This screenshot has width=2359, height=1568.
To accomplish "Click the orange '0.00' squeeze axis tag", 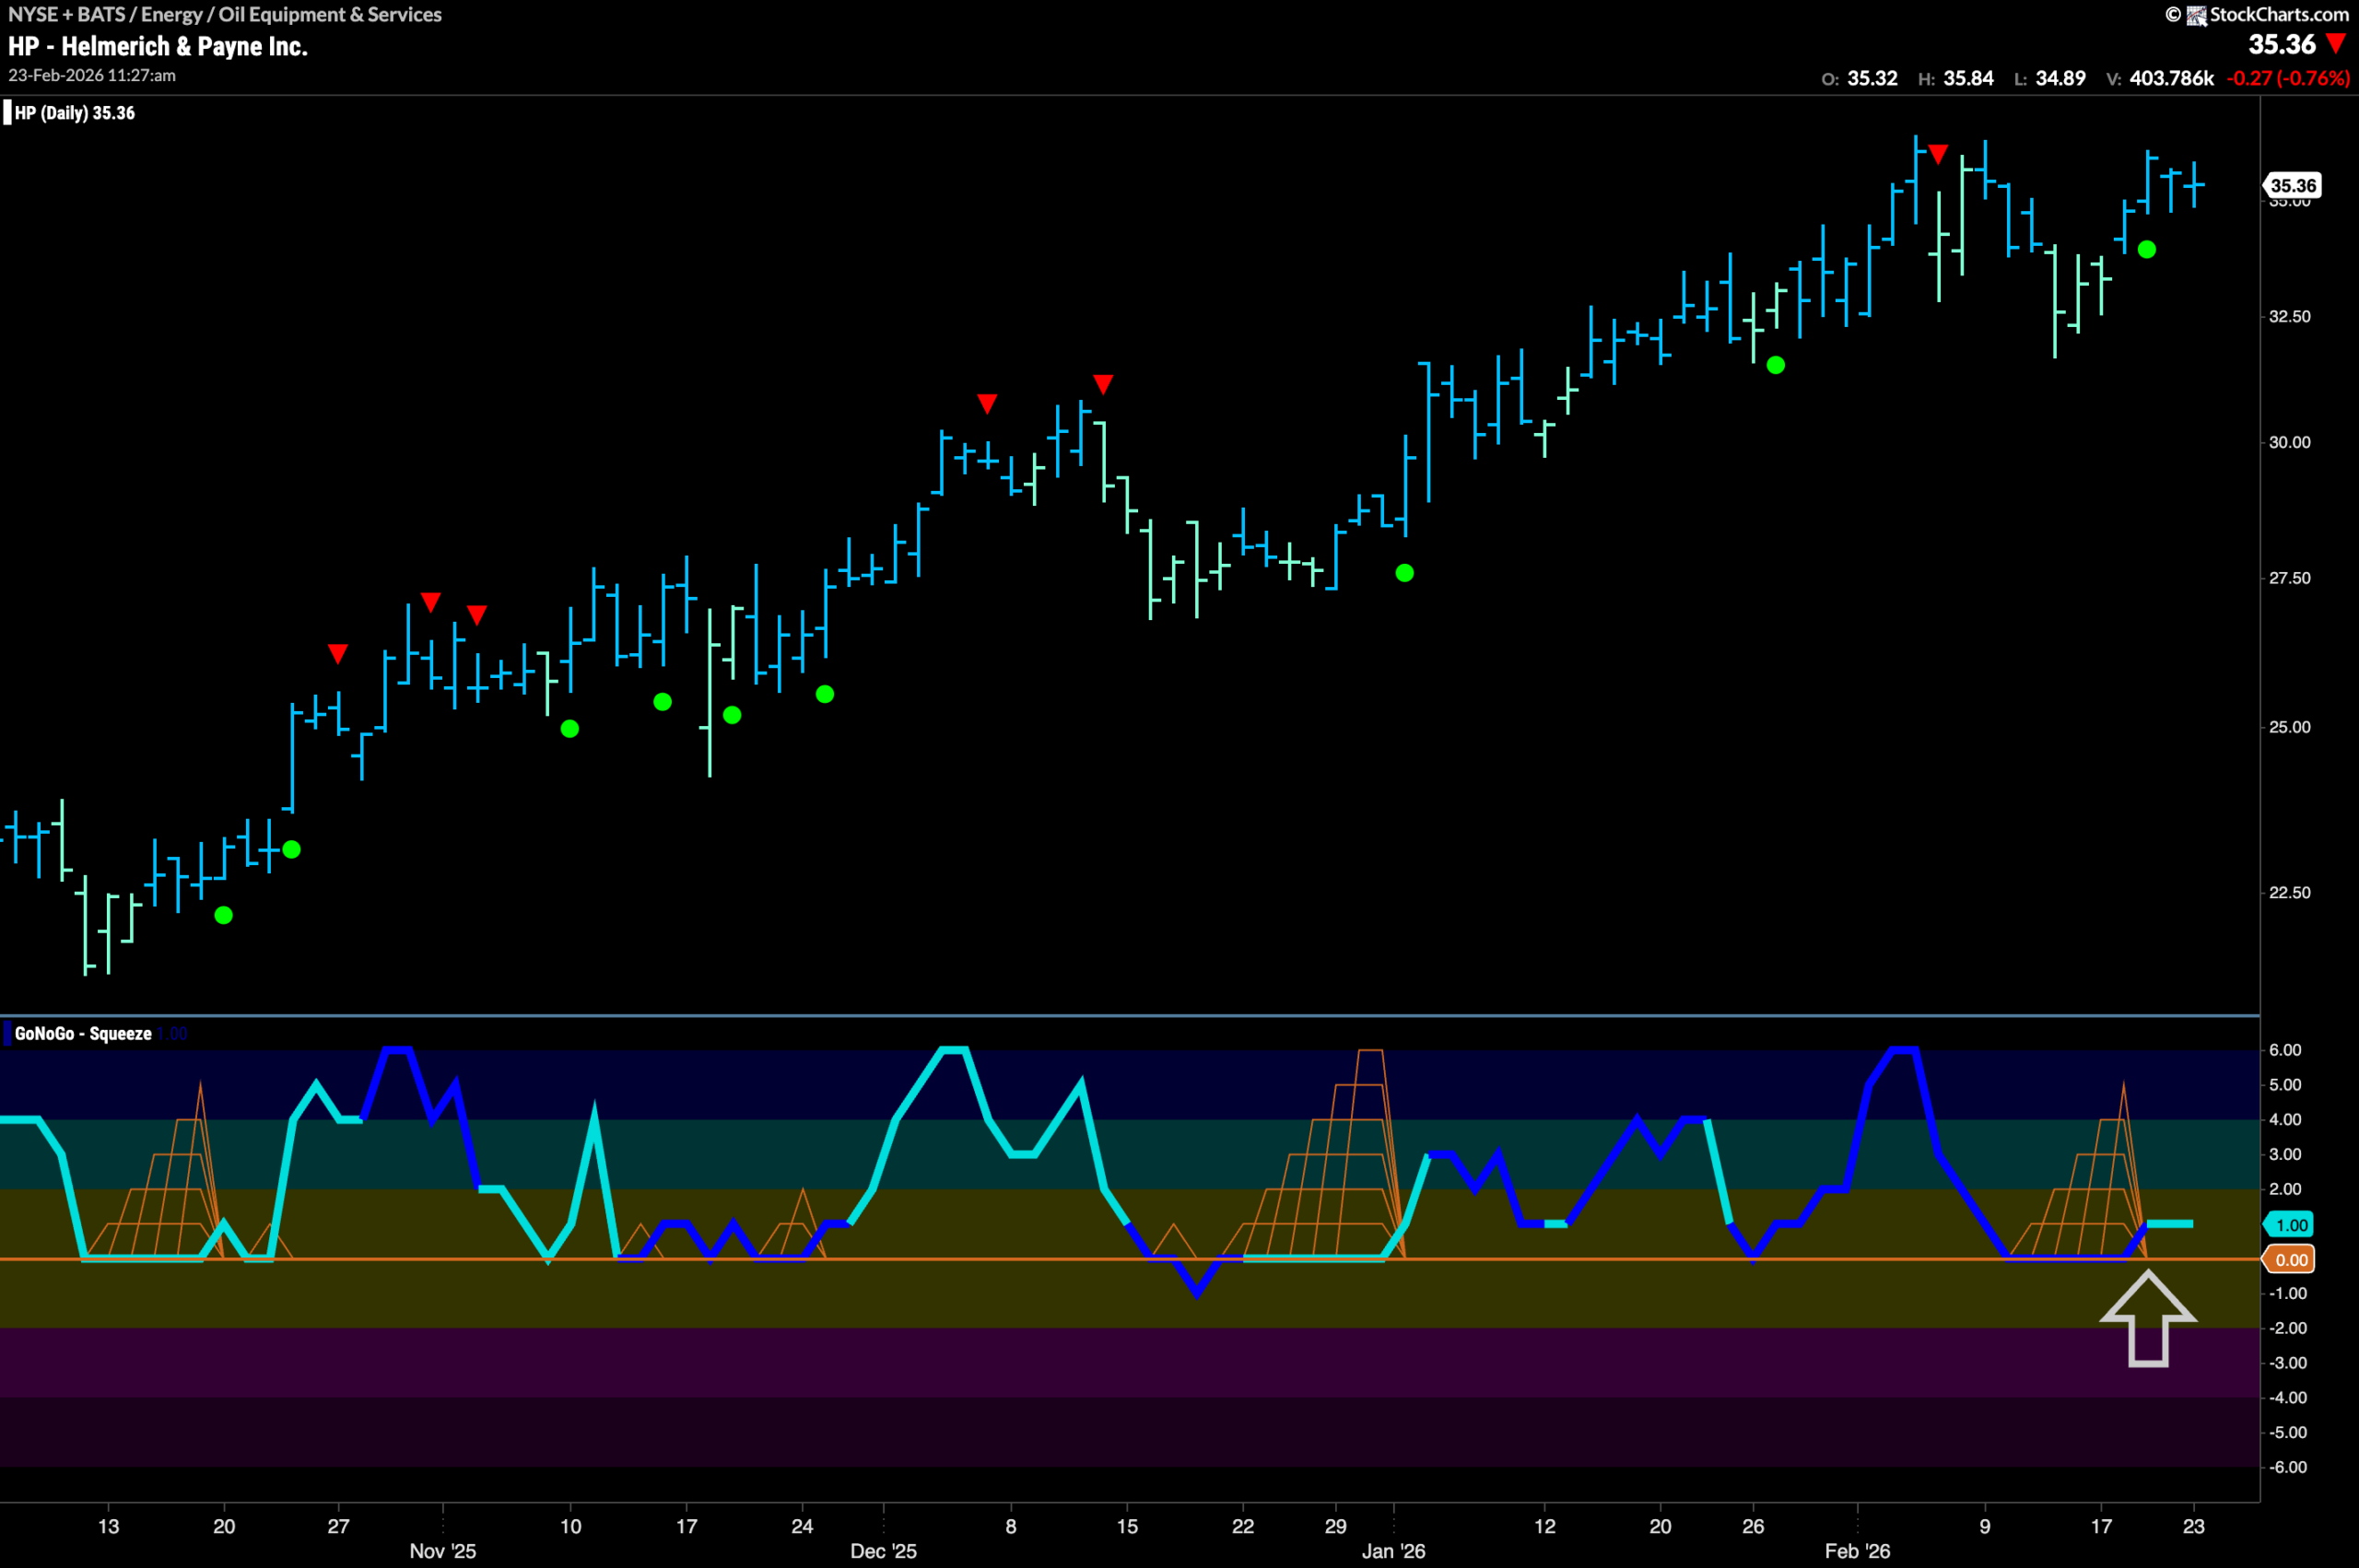I will click(x=2291, y=1260).
